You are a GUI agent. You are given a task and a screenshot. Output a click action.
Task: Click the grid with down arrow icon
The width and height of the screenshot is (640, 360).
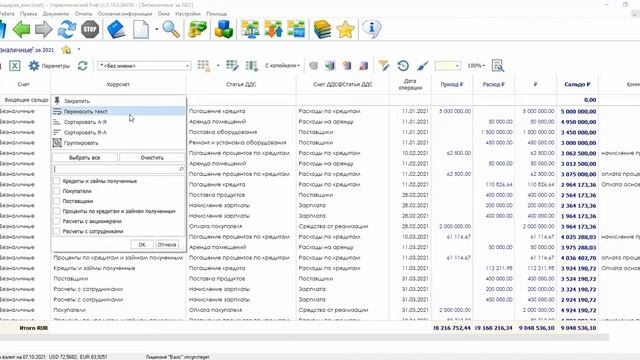point(252,65)
